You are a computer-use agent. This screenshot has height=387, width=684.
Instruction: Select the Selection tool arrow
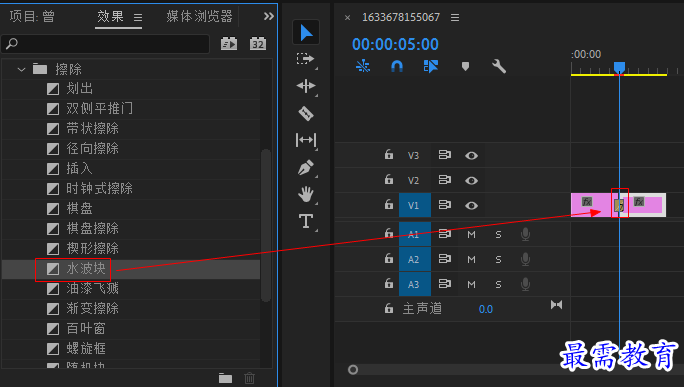[x=306, y=33]
